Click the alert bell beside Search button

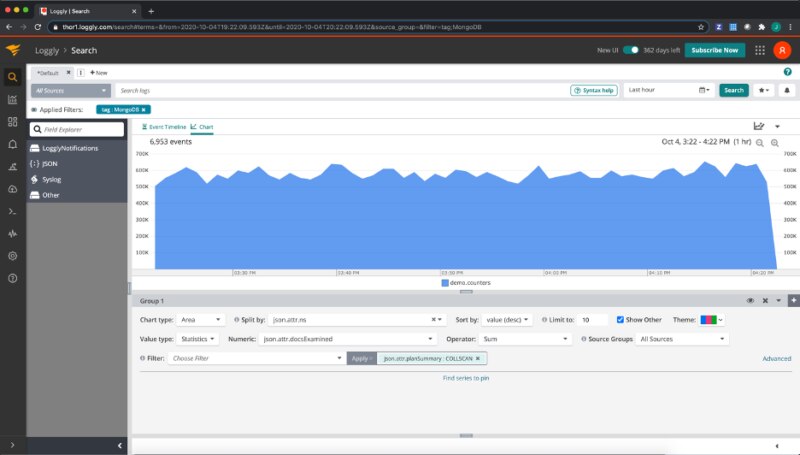pos(787,90)
